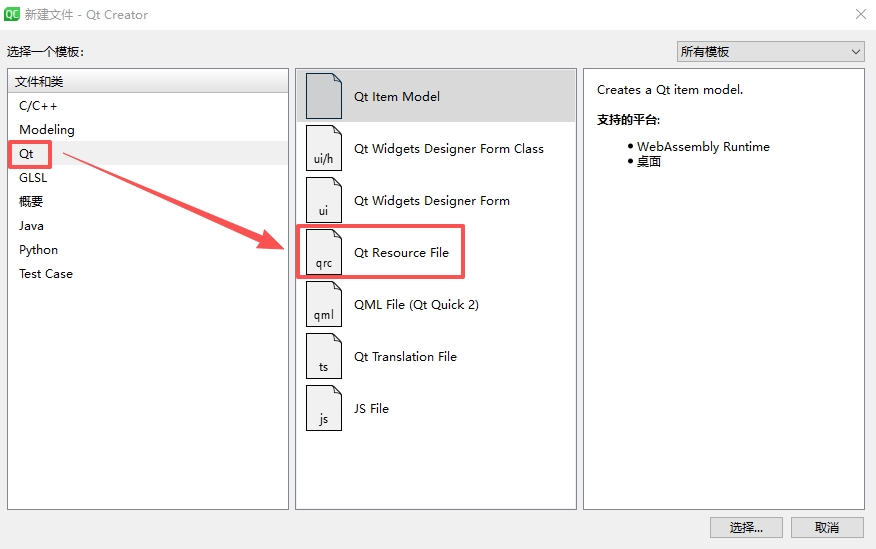Open the 所有模板 template filter dropdown
The width and height of the screenshot is (876, 549).
point(770,52)
